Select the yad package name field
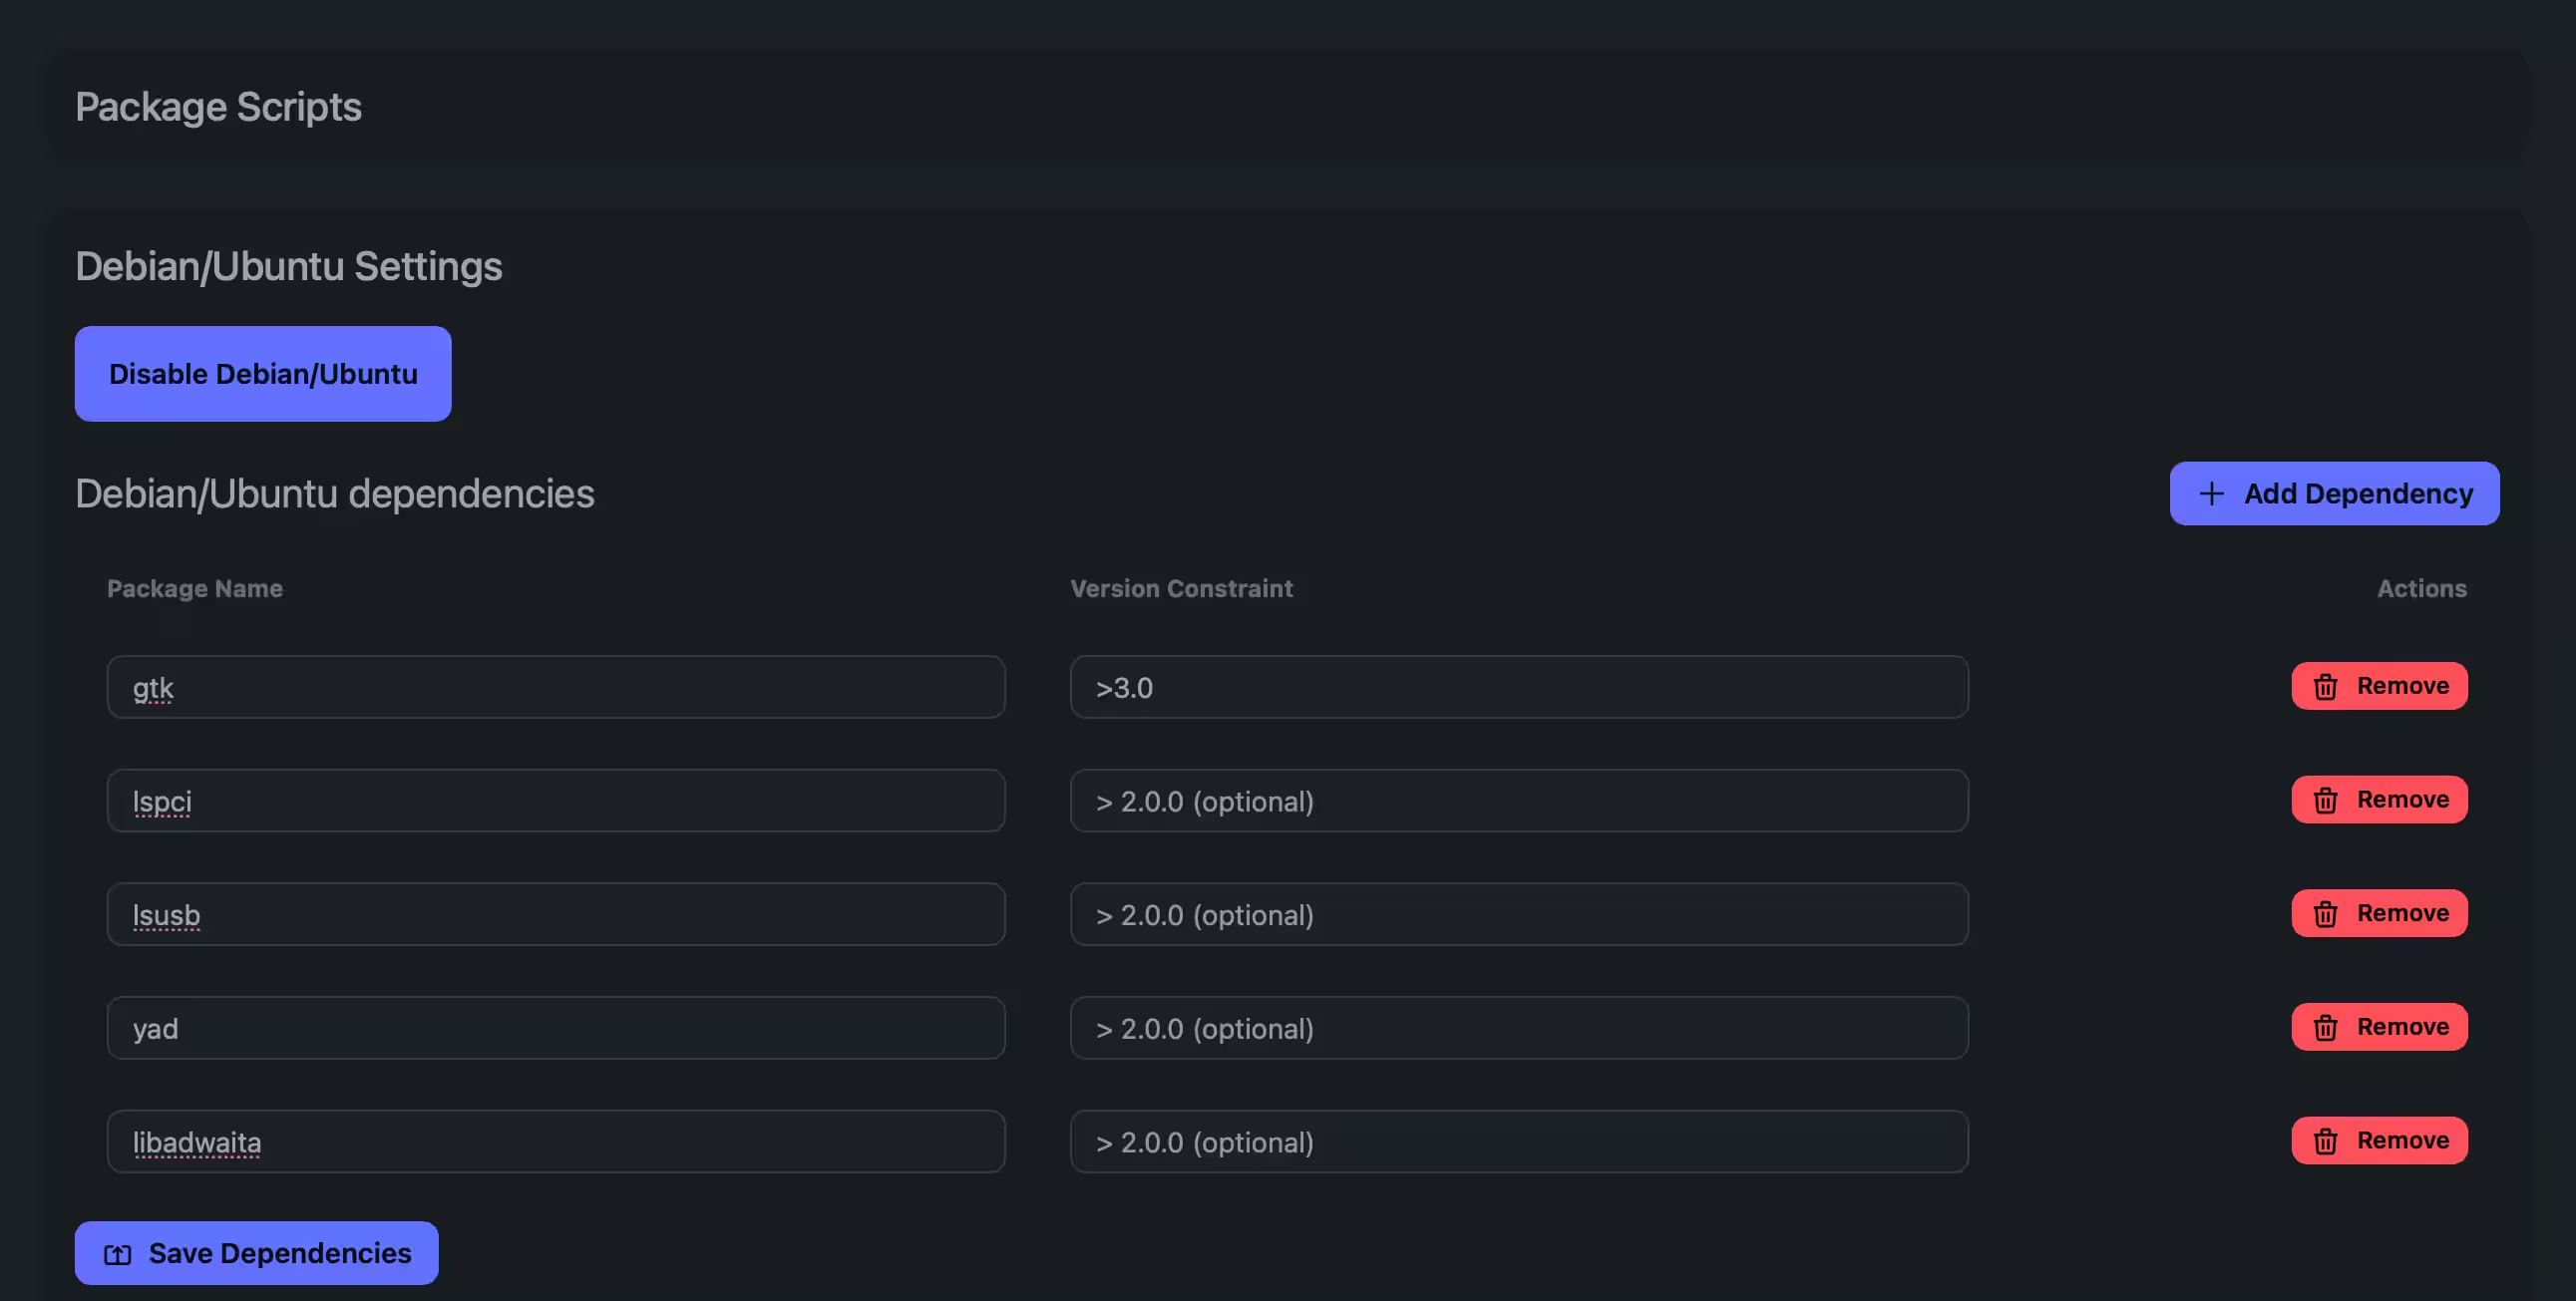Screen dimensions: 2576x1301 555,1028
